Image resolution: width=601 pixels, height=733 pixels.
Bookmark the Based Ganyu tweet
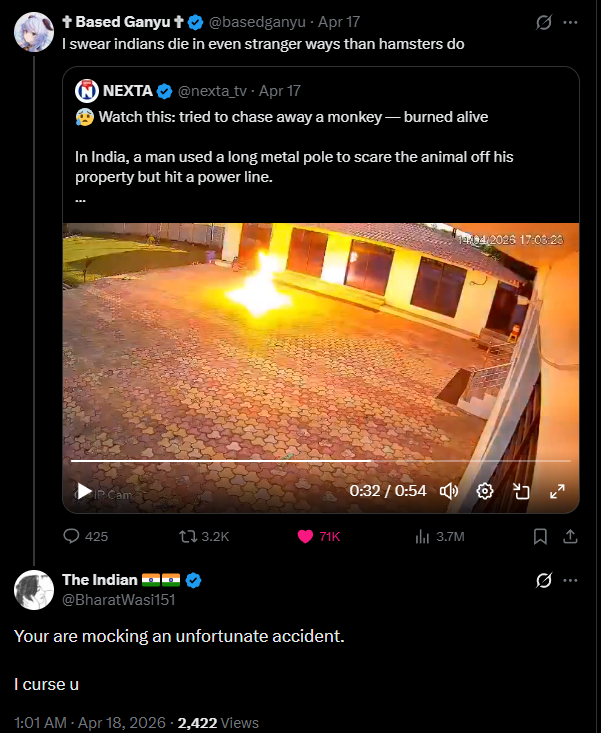point(540,536)
